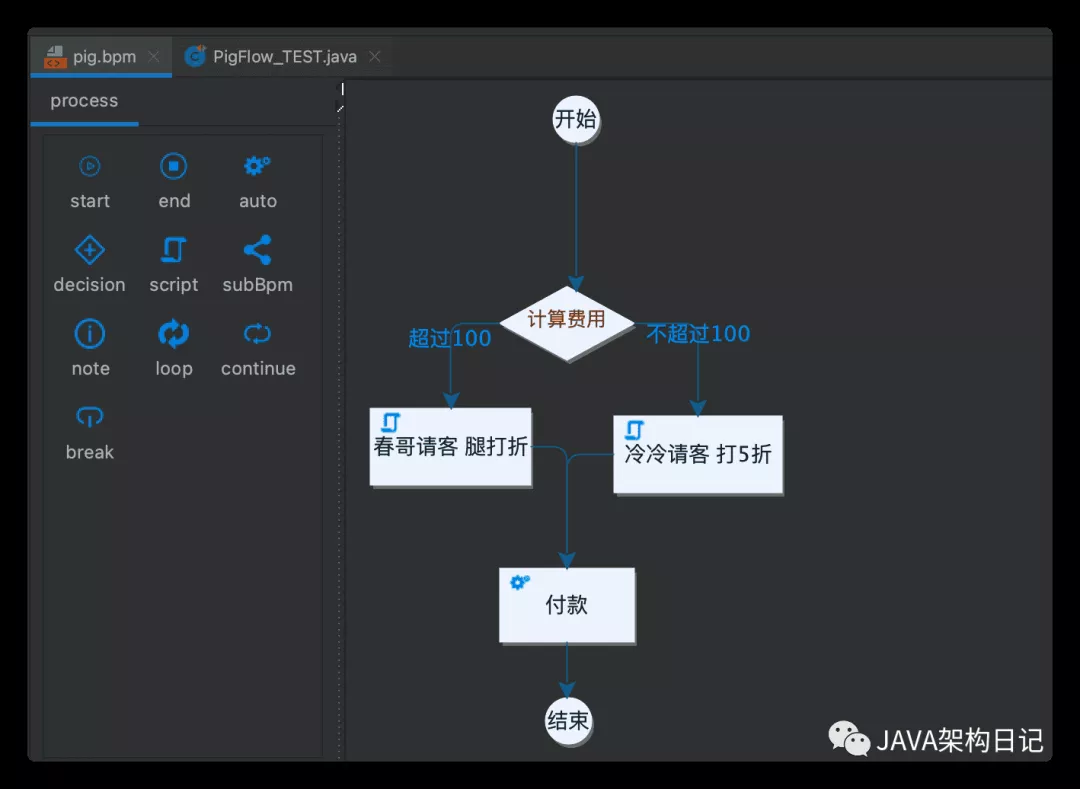Select the process palette tab
Image resolution: width=1080 pixels, height=789 pixels.
pyautogui.click(x=84, y=101)
